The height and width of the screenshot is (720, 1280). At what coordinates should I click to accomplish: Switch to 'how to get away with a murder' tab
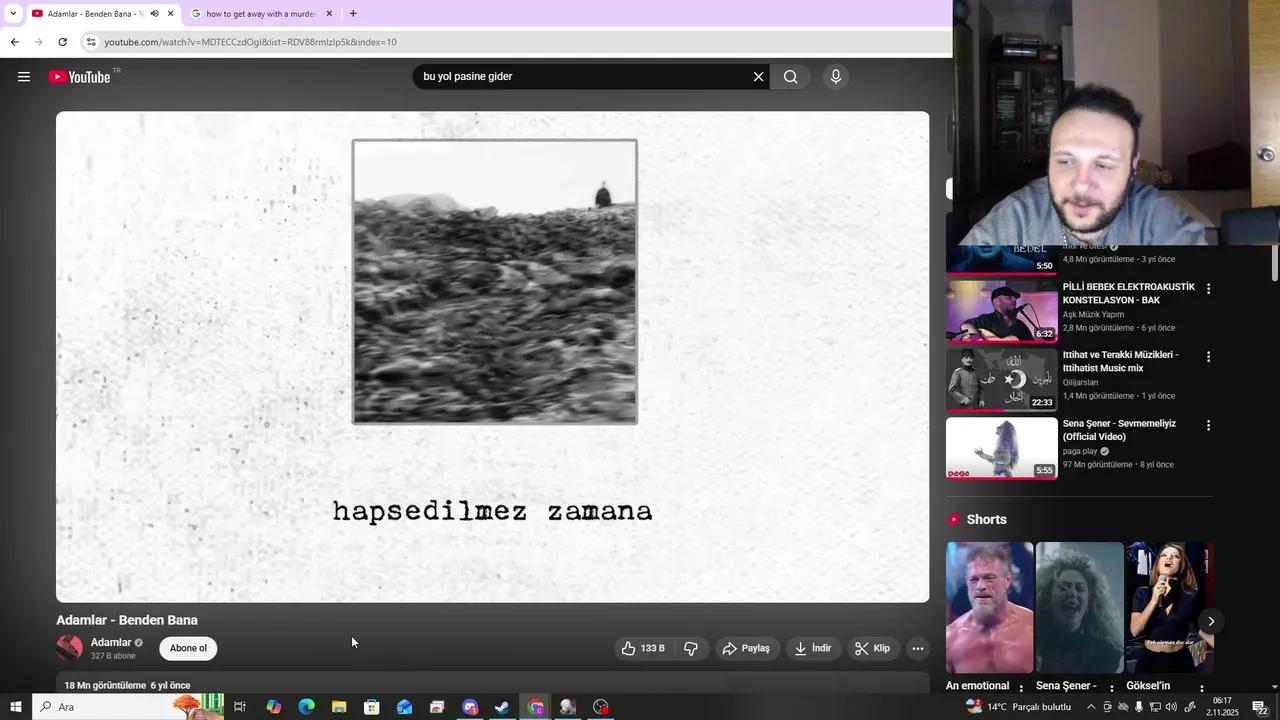(260, 14)
